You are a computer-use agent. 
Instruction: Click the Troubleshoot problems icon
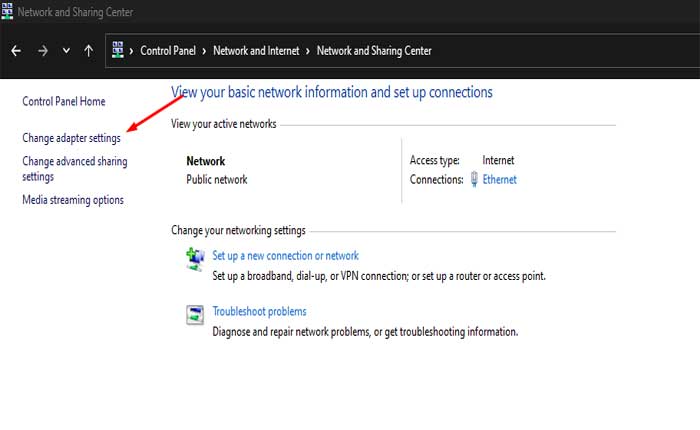point(195,315)
